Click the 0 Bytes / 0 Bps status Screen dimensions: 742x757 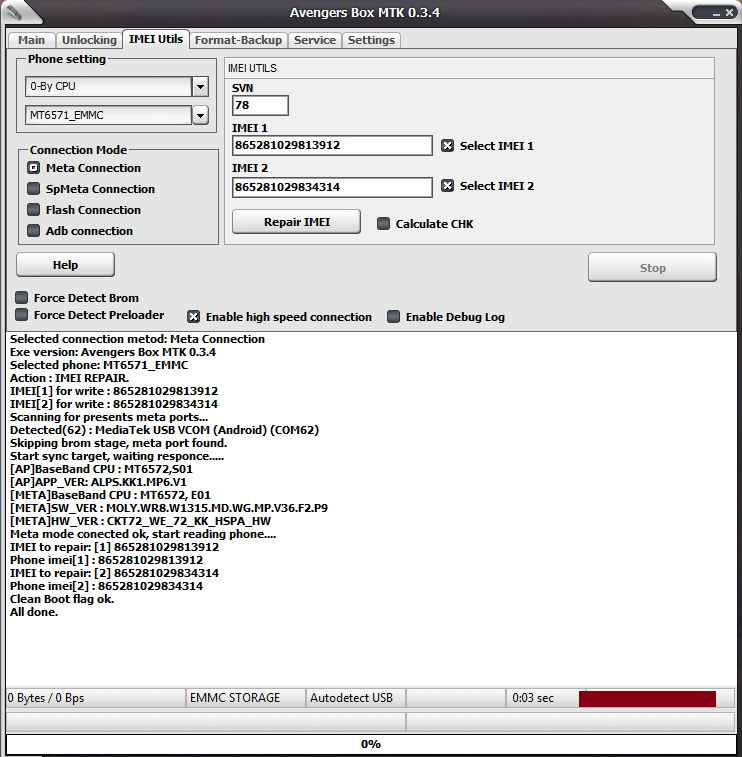(96, 698)
